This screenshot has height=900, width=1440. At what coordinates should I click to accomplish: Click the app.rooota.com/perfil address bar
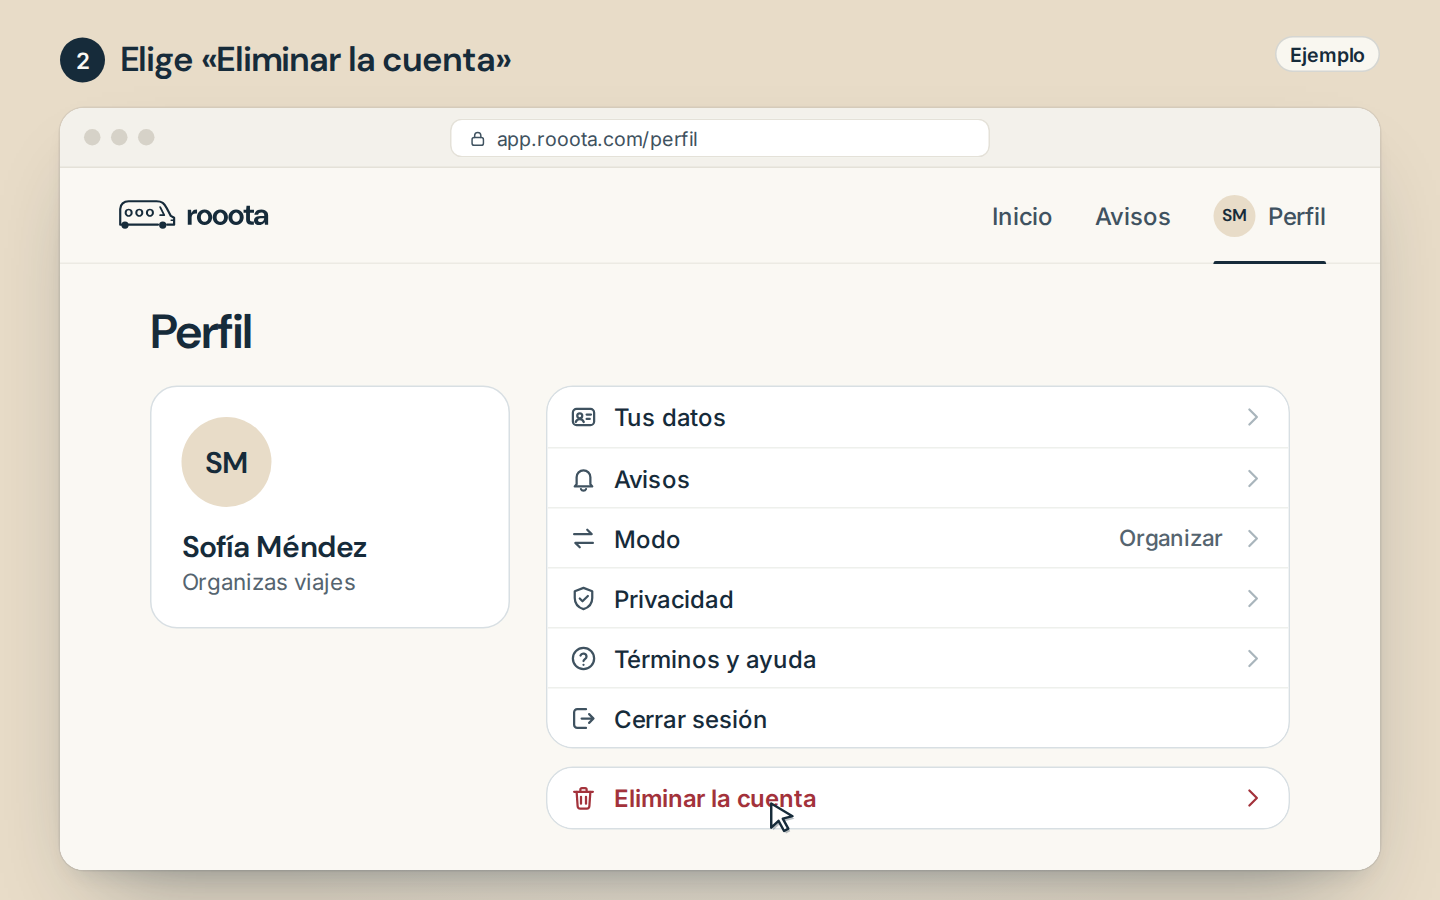tap(720, 138)
